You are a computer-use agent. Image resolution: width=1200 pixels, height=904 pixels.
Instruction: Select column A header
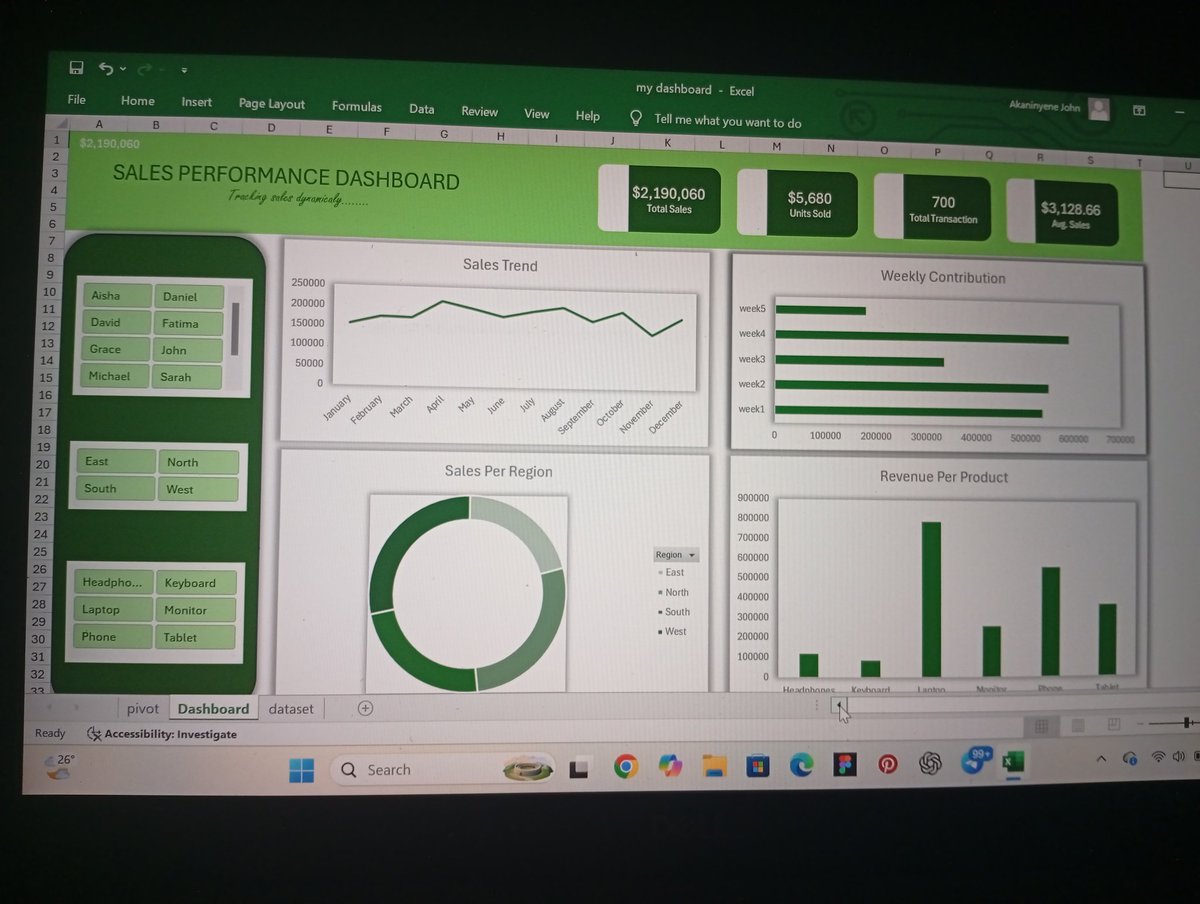point(99,125)
